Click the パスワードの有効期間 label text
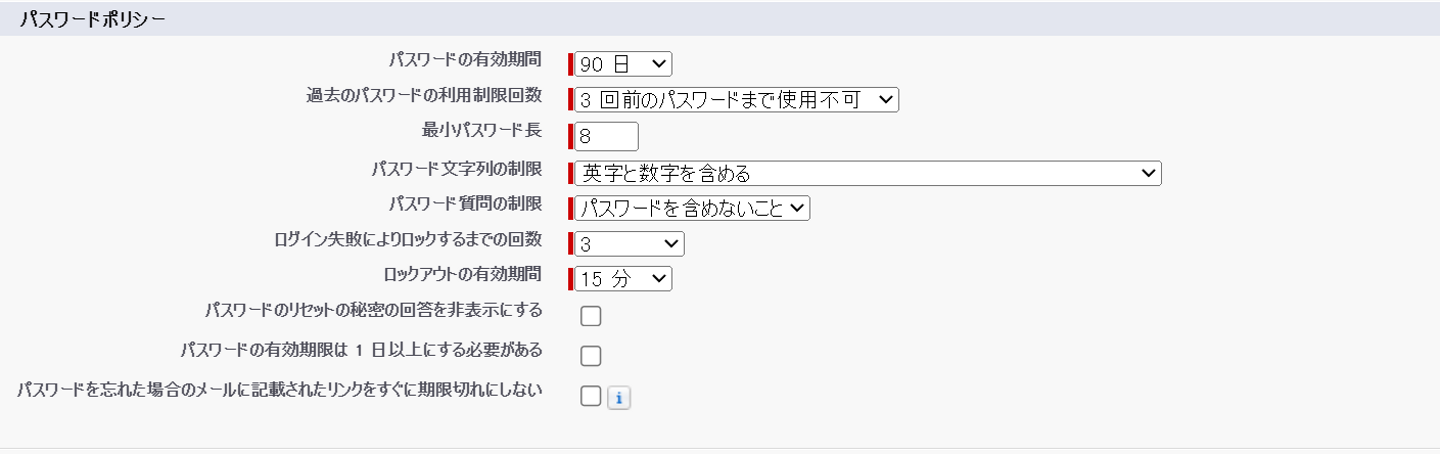 pyautogui.click(x=465, y=60)
